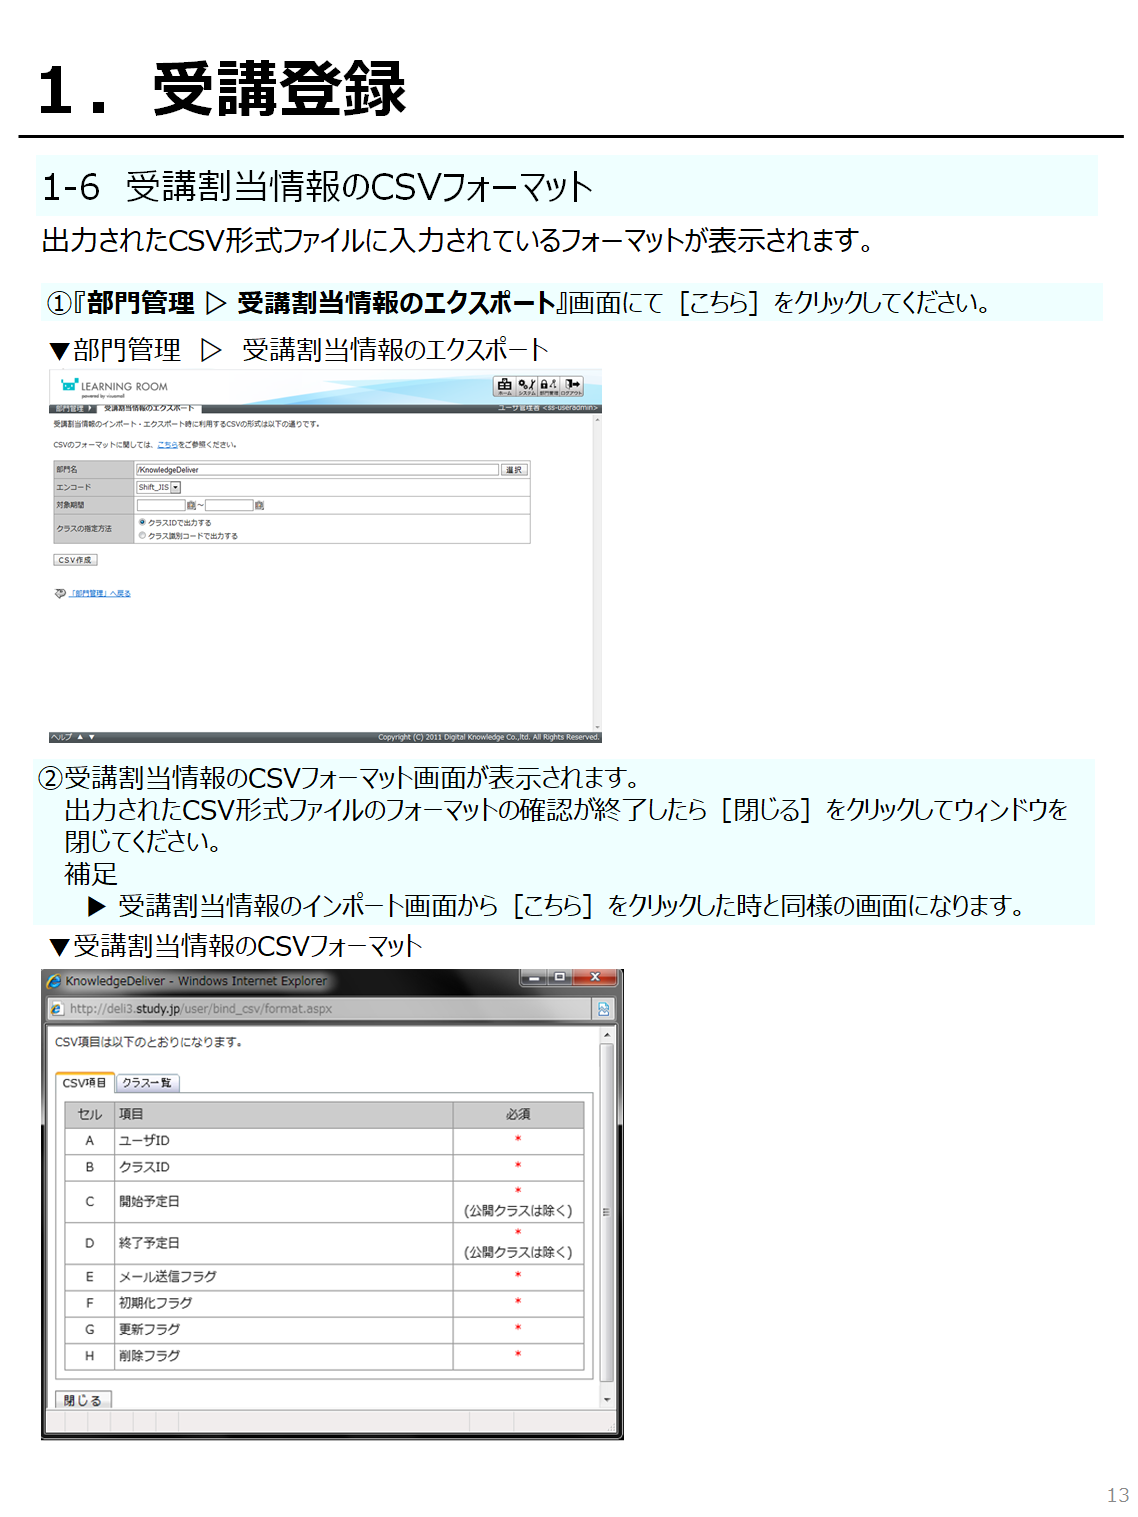The height and width of the screenshot is (1517, 1138).
Task: Click the 部門名 input field with /KnowledgeDeliver
Action: 316,470
